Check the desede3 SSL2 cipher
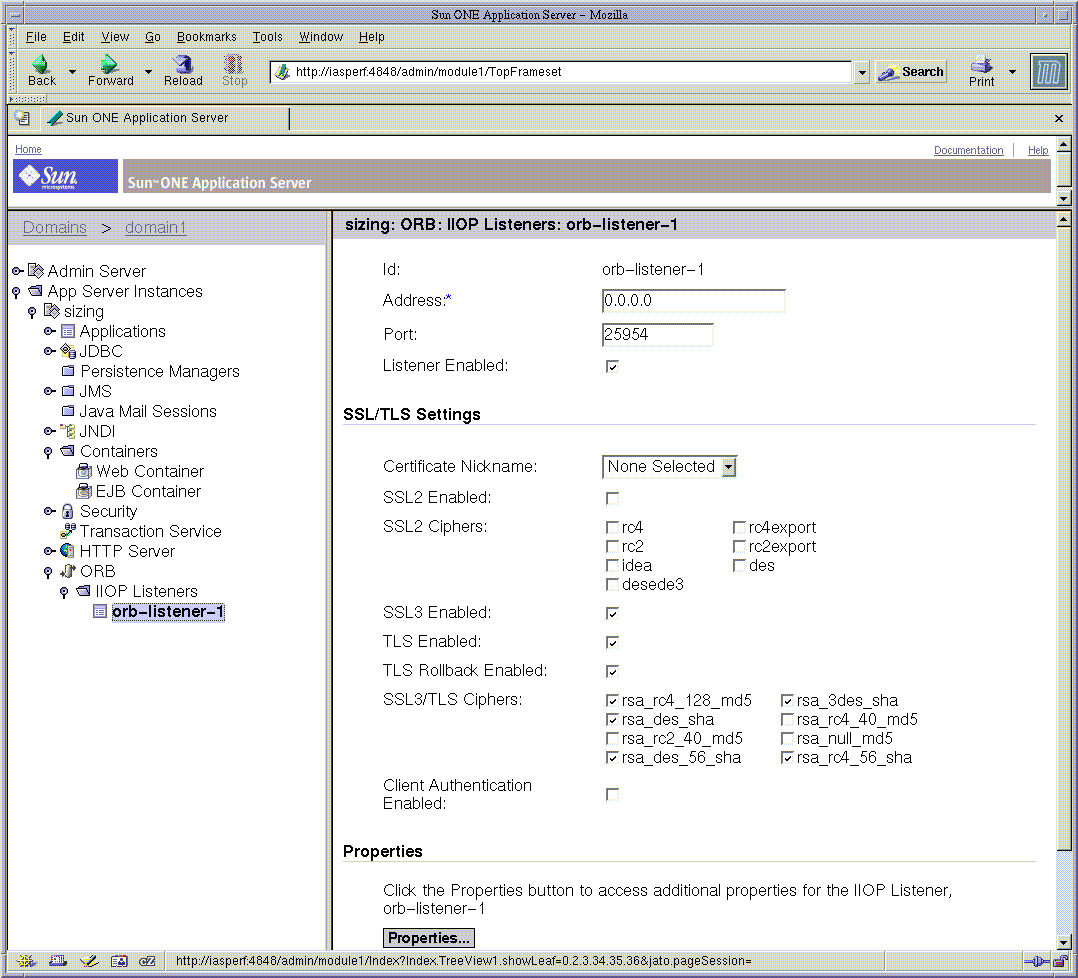 click(612, 584)
